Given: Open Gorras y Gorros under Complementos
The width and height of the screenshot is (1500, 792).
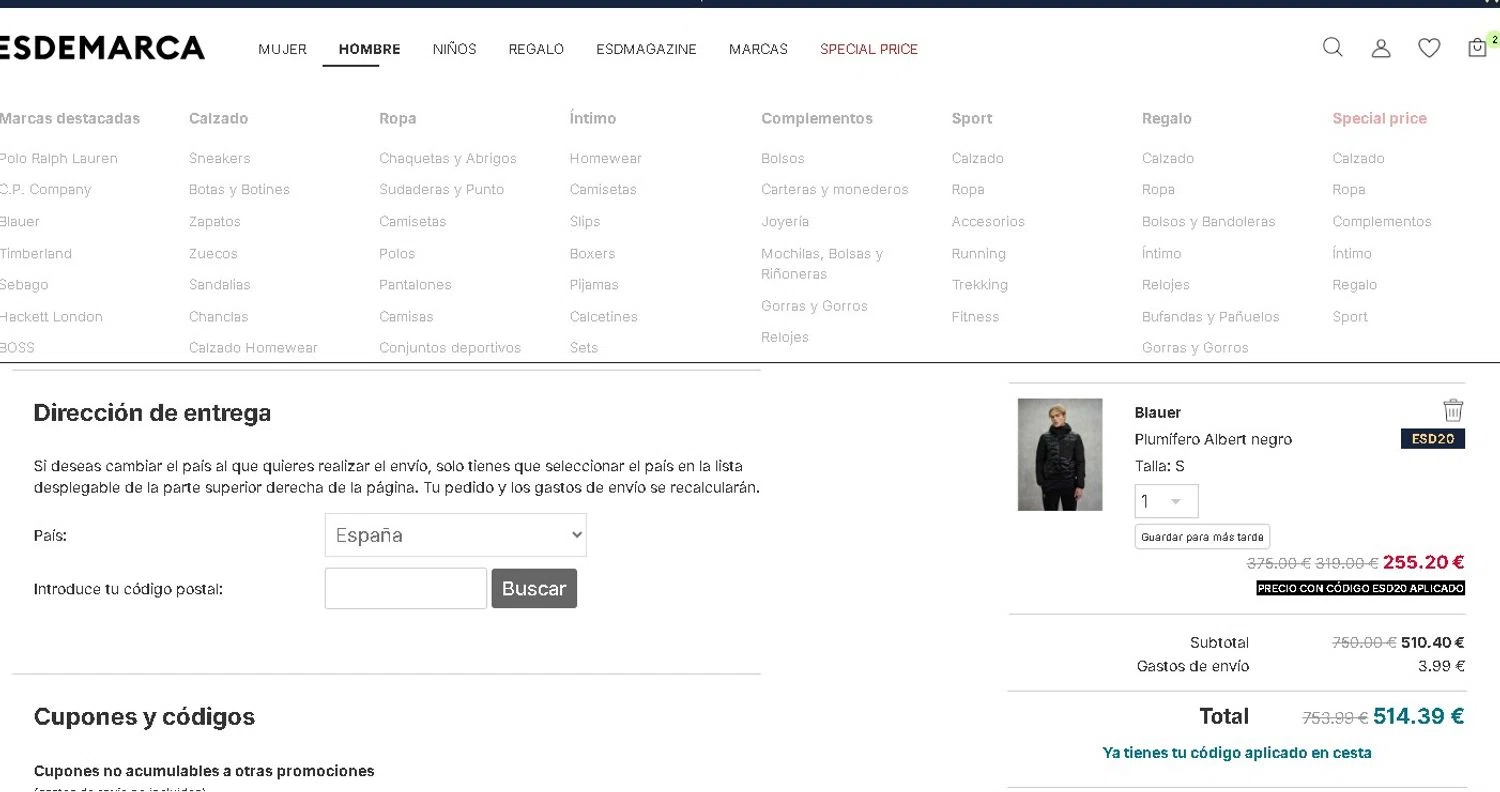Looking at the screenshot, I should [x=814, y=306].
